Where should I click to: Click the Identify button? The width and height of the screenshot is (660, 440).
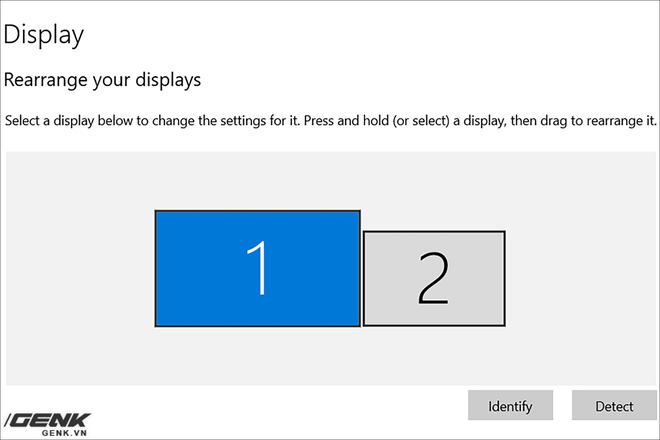(510, 406)
